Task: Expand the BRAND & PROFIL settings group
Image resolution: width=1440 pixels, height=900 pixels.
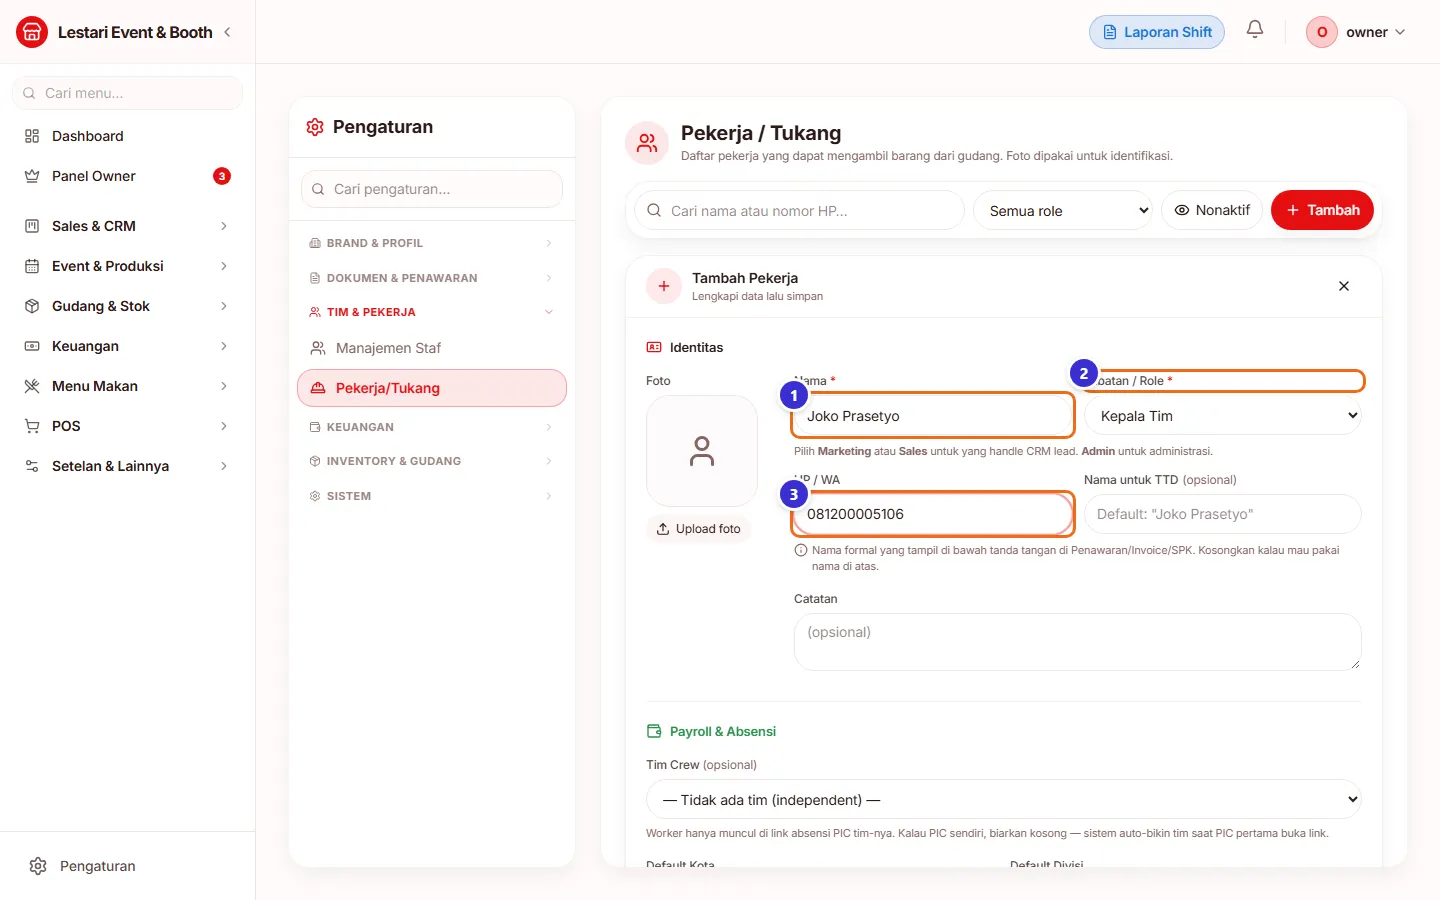Action: pyautogui.click(x=432, y=243)
